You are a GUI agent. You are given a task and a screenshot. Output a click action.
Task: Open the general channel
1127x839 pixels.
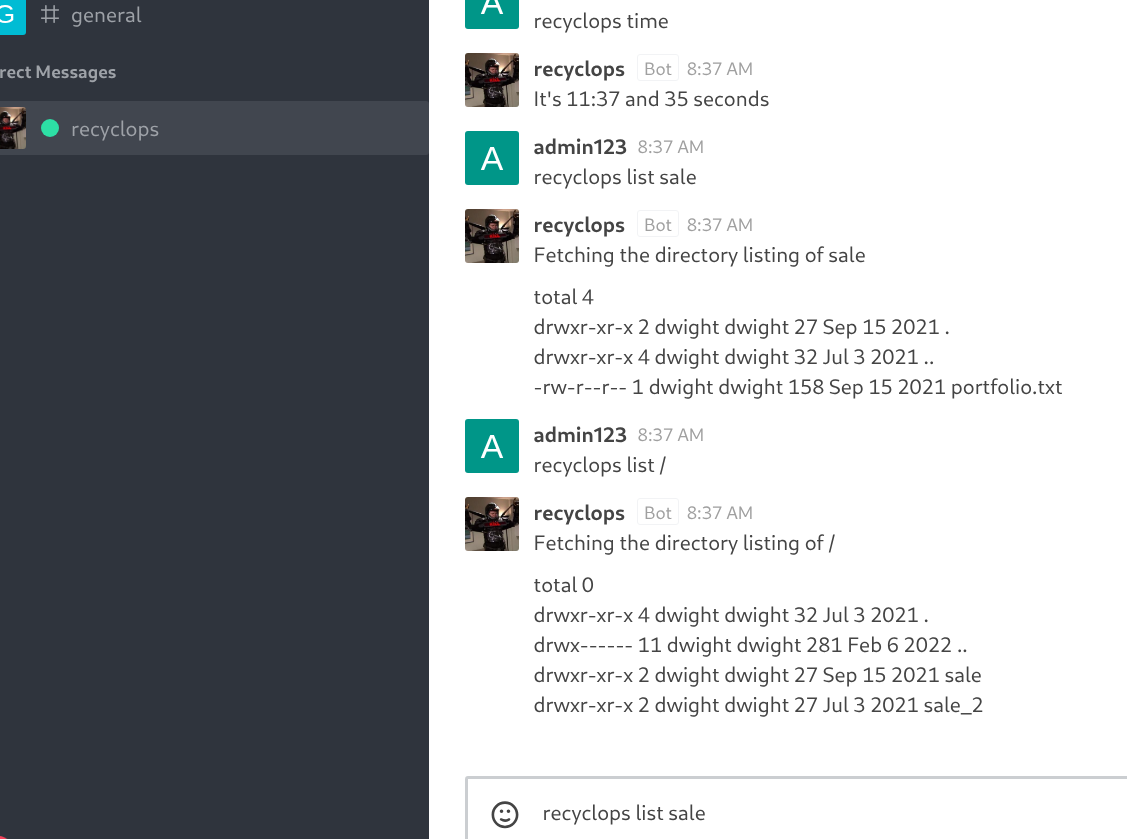(x=105, y=16)
